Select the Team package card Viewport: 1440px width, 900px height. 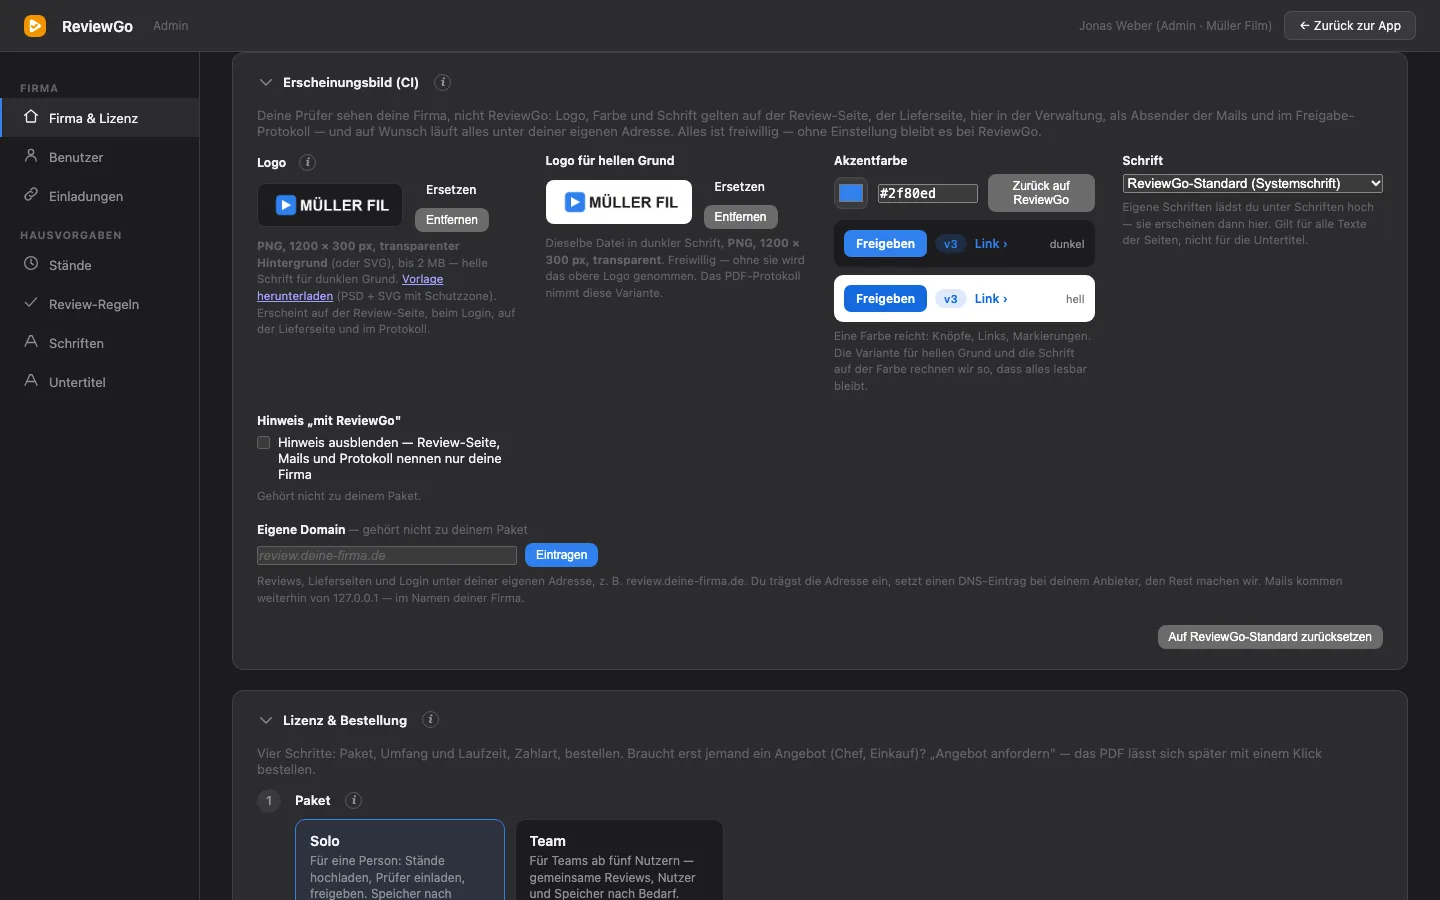click(x=619, y=860)
